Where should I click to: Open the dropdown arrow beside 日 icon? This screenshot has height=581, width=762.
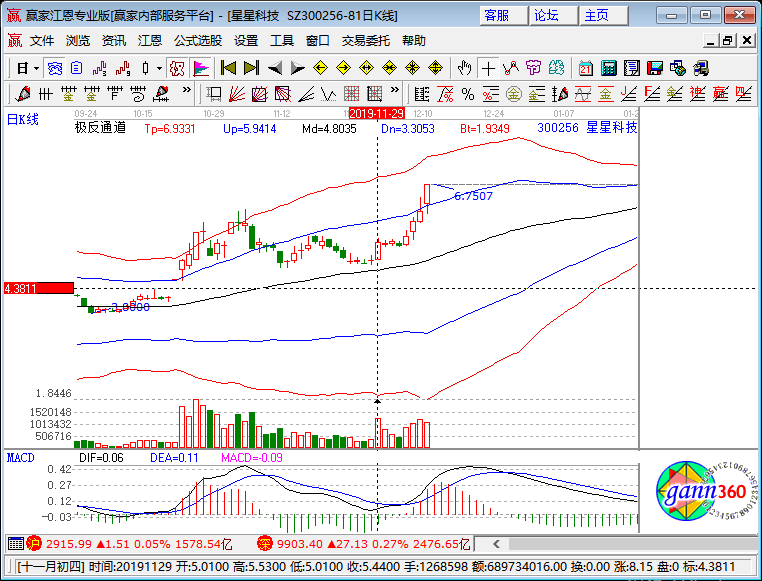coord(36,68)
